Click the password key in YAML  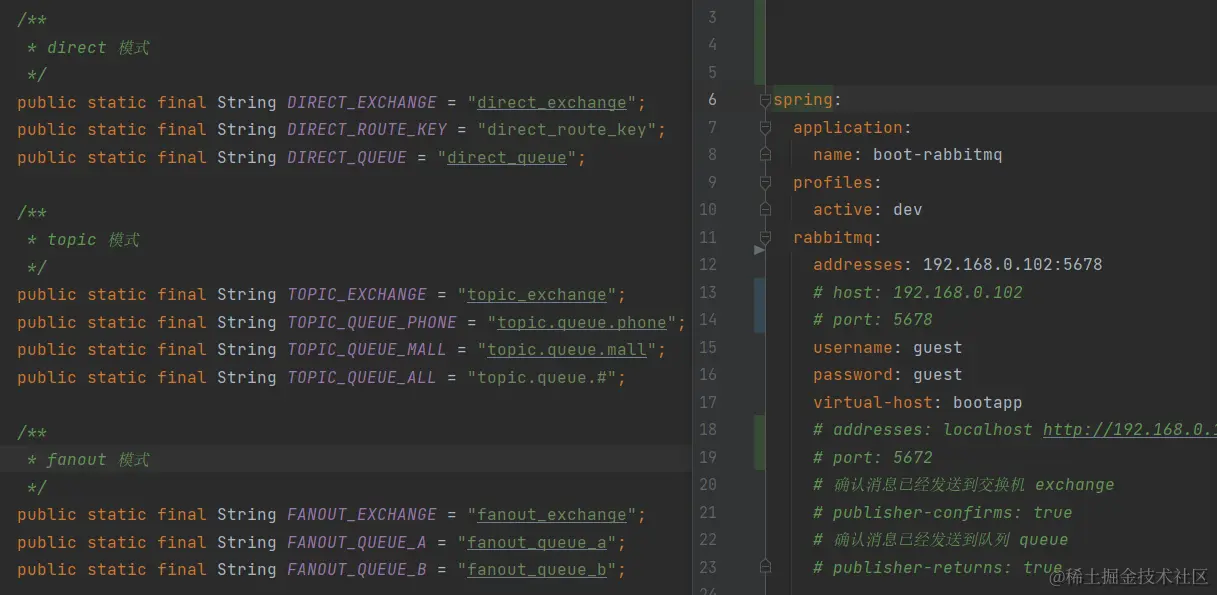(x=853, y=375)
